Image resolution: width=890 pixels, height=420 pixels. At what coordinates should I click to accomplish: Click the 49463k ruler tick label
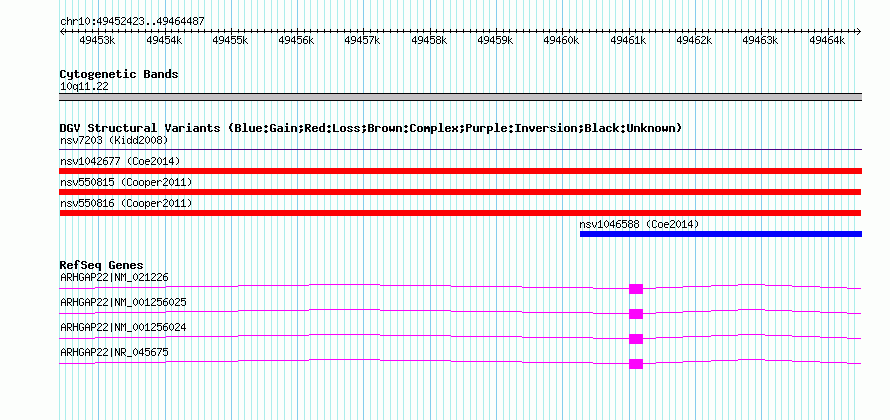761,40
